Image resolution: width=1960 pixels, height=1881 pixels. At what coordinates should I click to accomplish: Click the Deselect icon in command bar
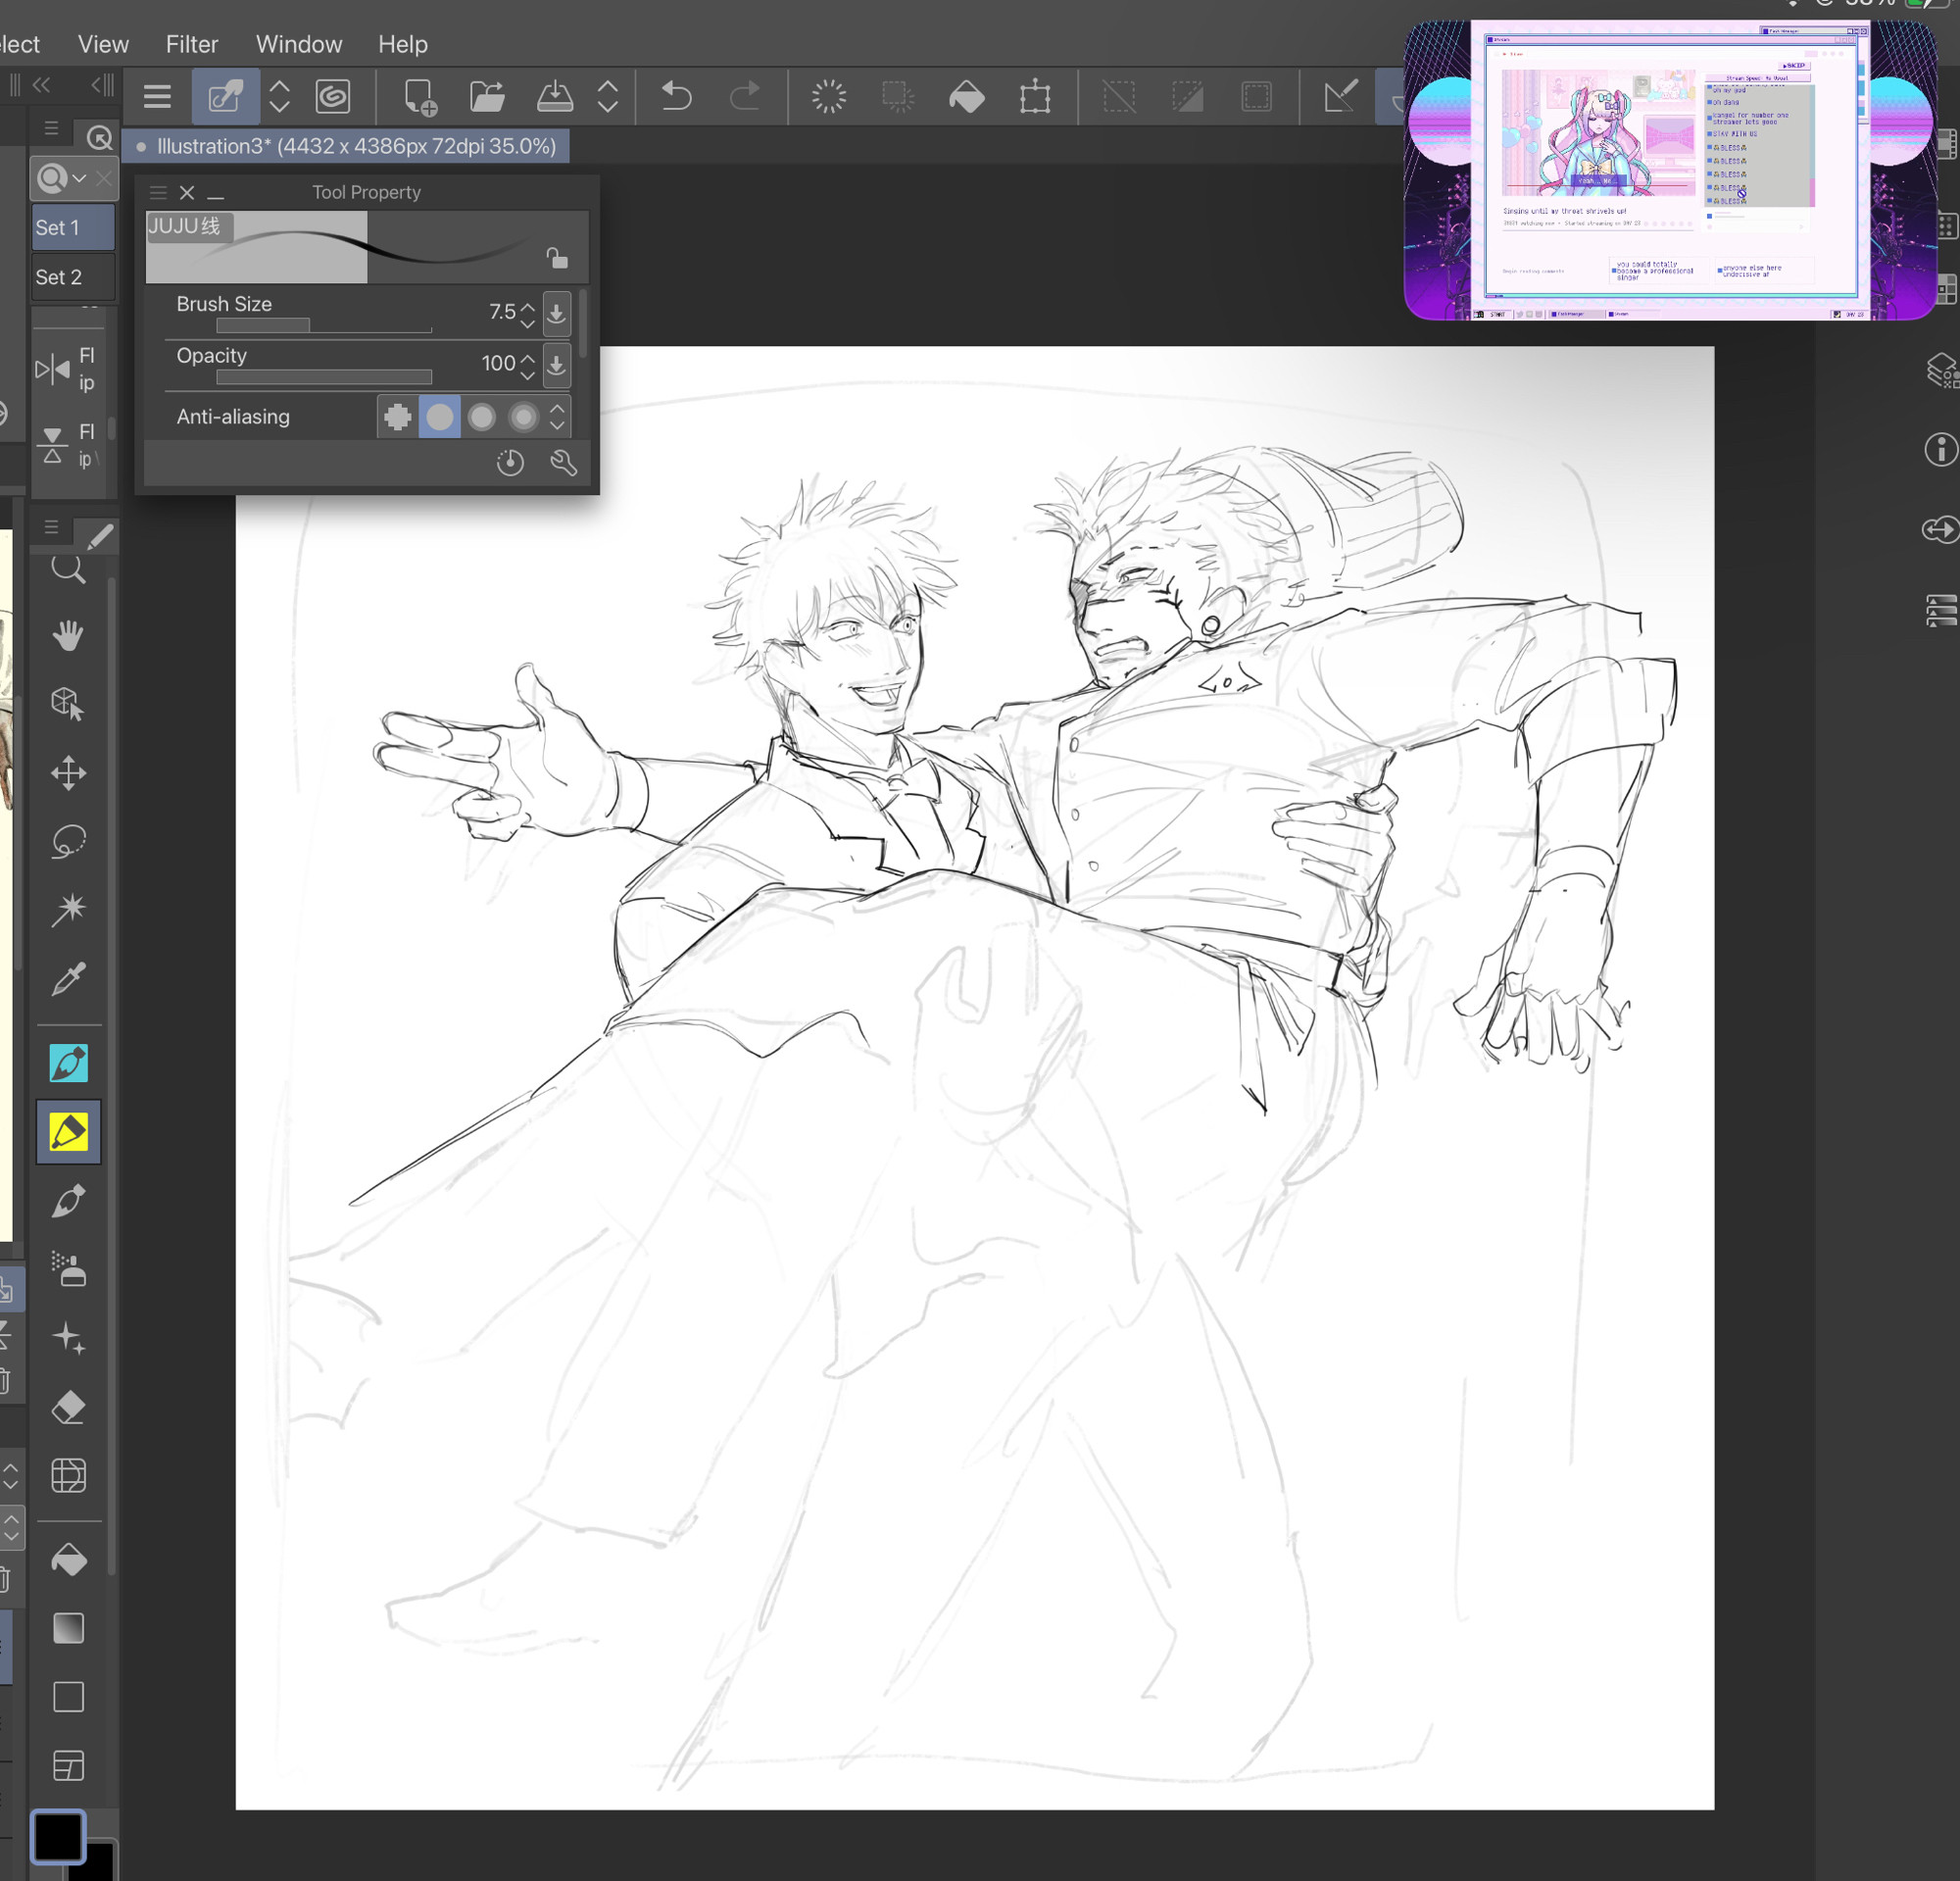tap(1119, 97)
